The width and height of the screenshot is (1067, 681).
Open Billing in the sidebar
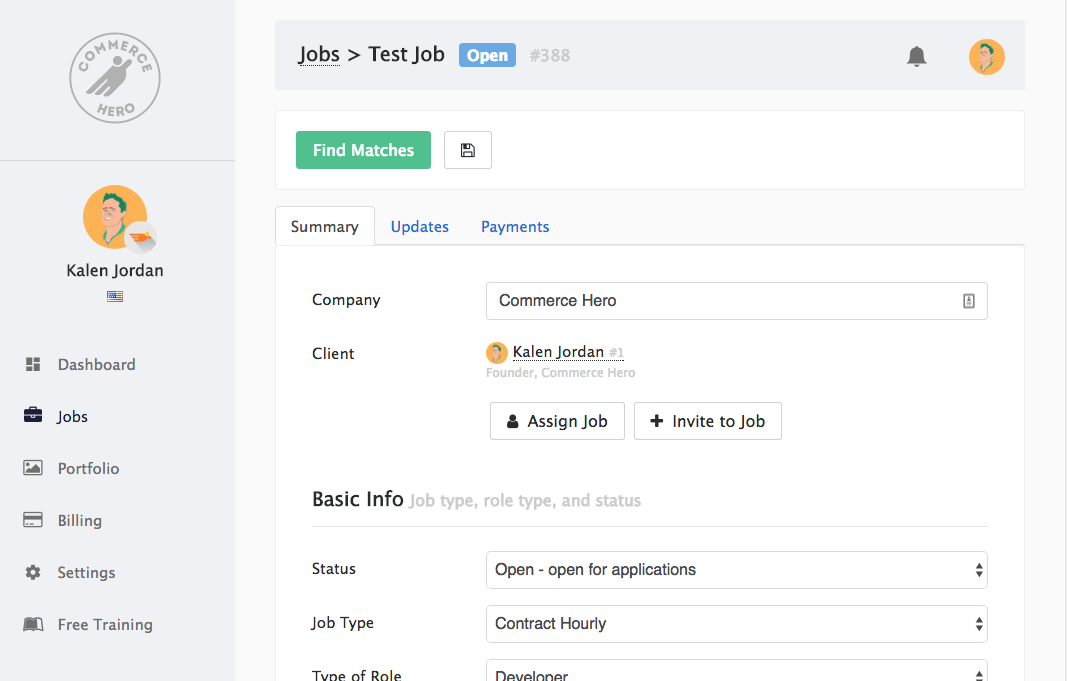80,520
